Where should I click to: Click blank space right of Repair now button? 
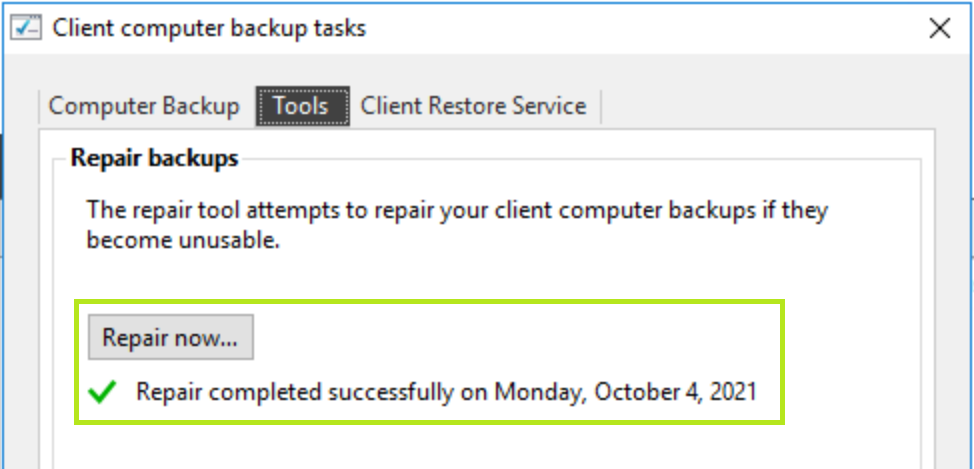tap(500, 338)
